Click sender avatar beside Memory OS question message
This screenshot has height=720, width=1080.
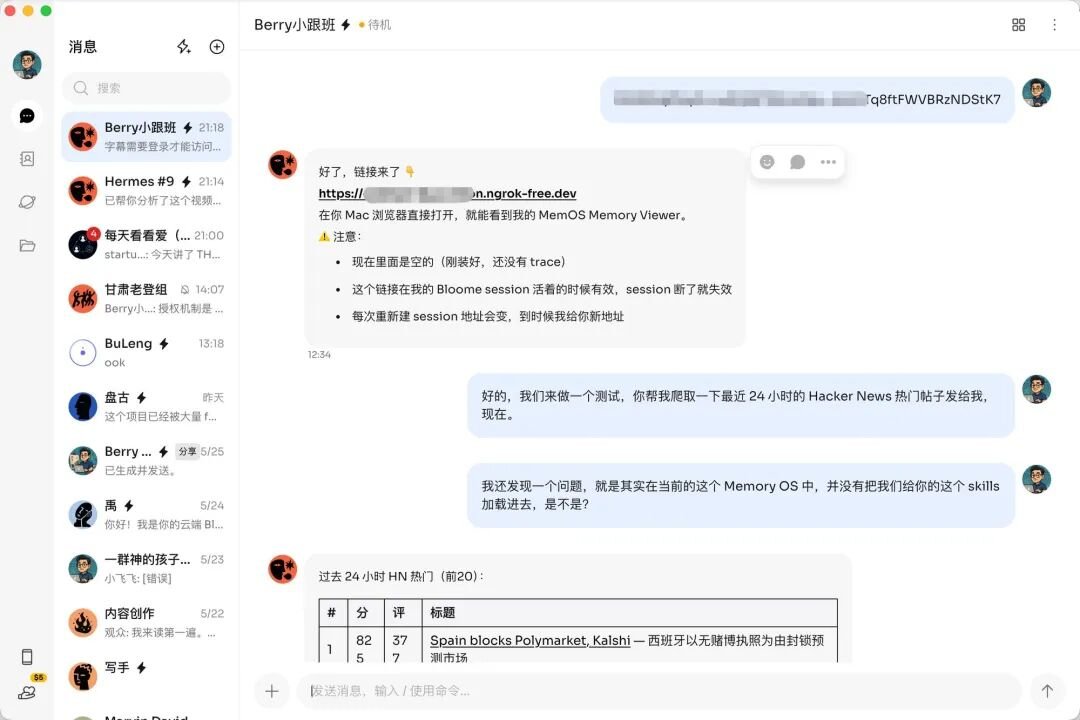(x=1036, y=480)
